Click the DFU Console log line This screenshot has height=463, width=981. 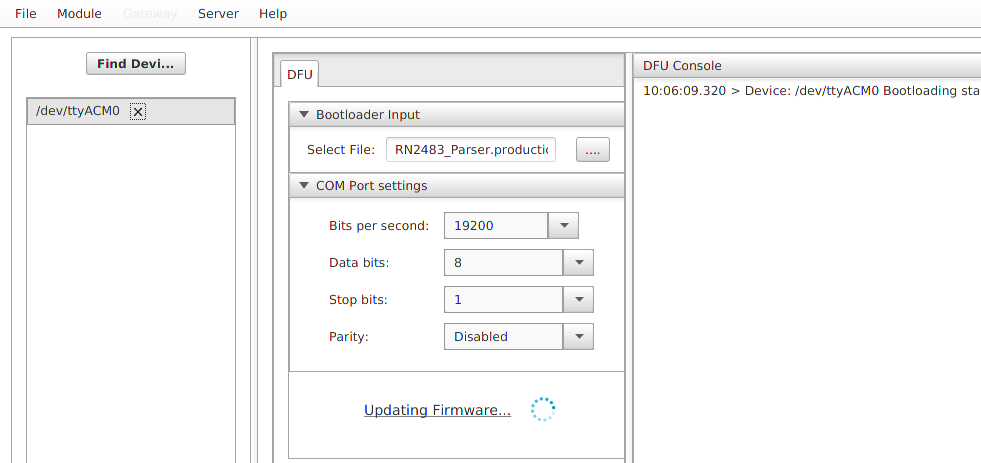tap(810, 90)
